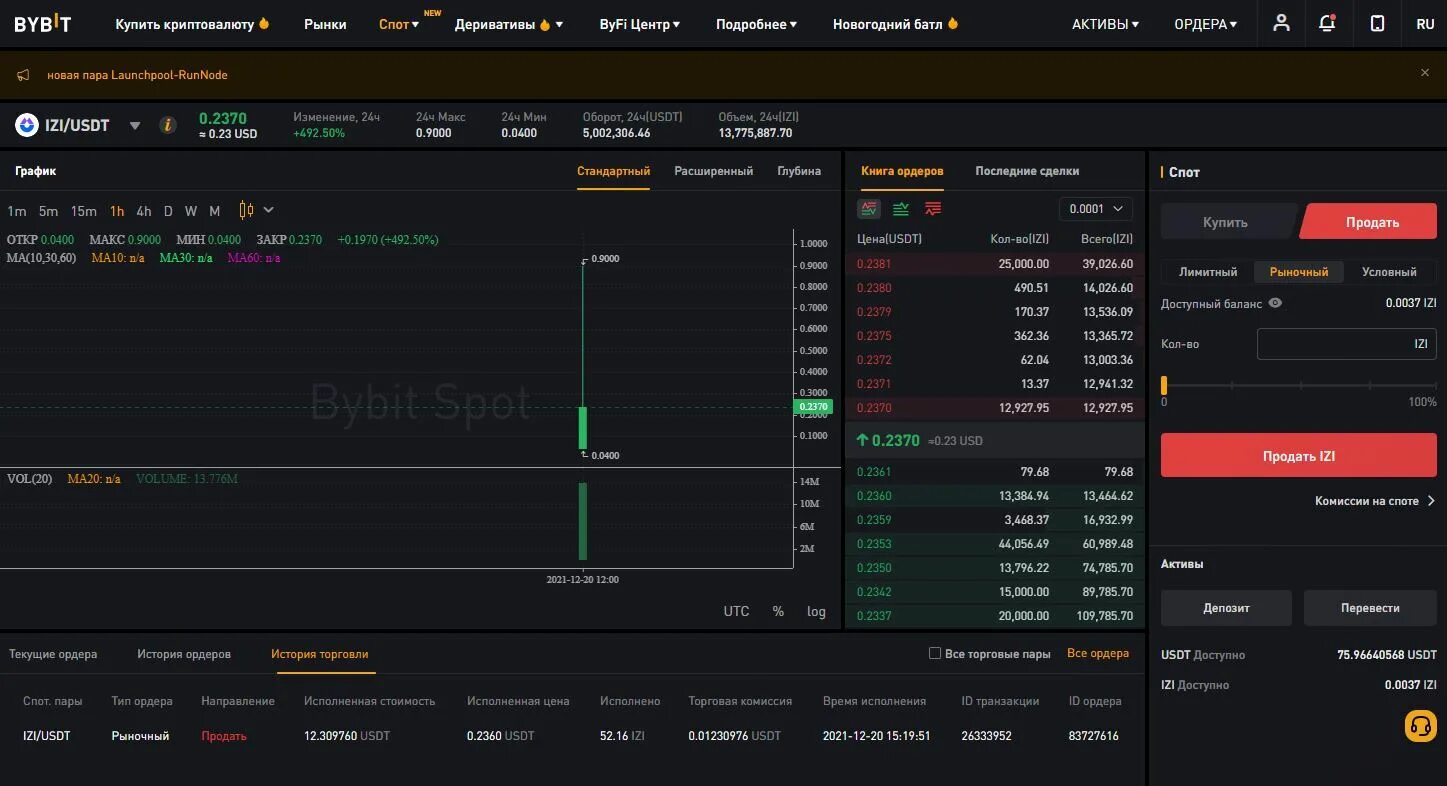
Task: Toggle the UTC time setting on chart
Action: [736, 611]
